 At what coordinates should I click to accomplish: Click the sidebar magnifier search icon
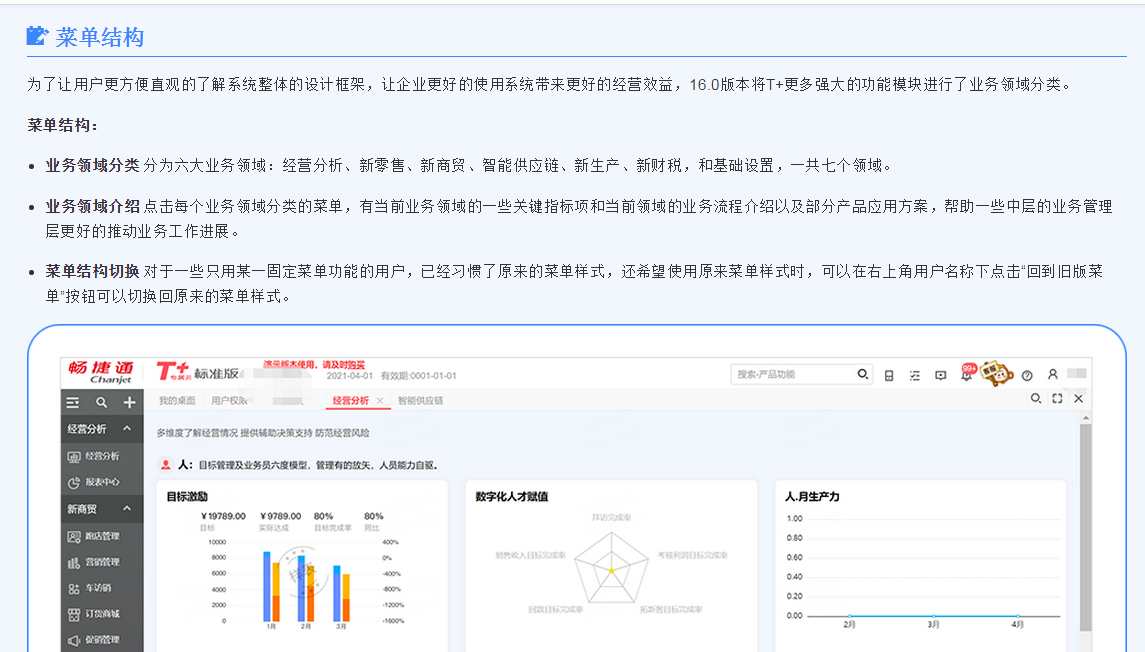pos(102,402)
